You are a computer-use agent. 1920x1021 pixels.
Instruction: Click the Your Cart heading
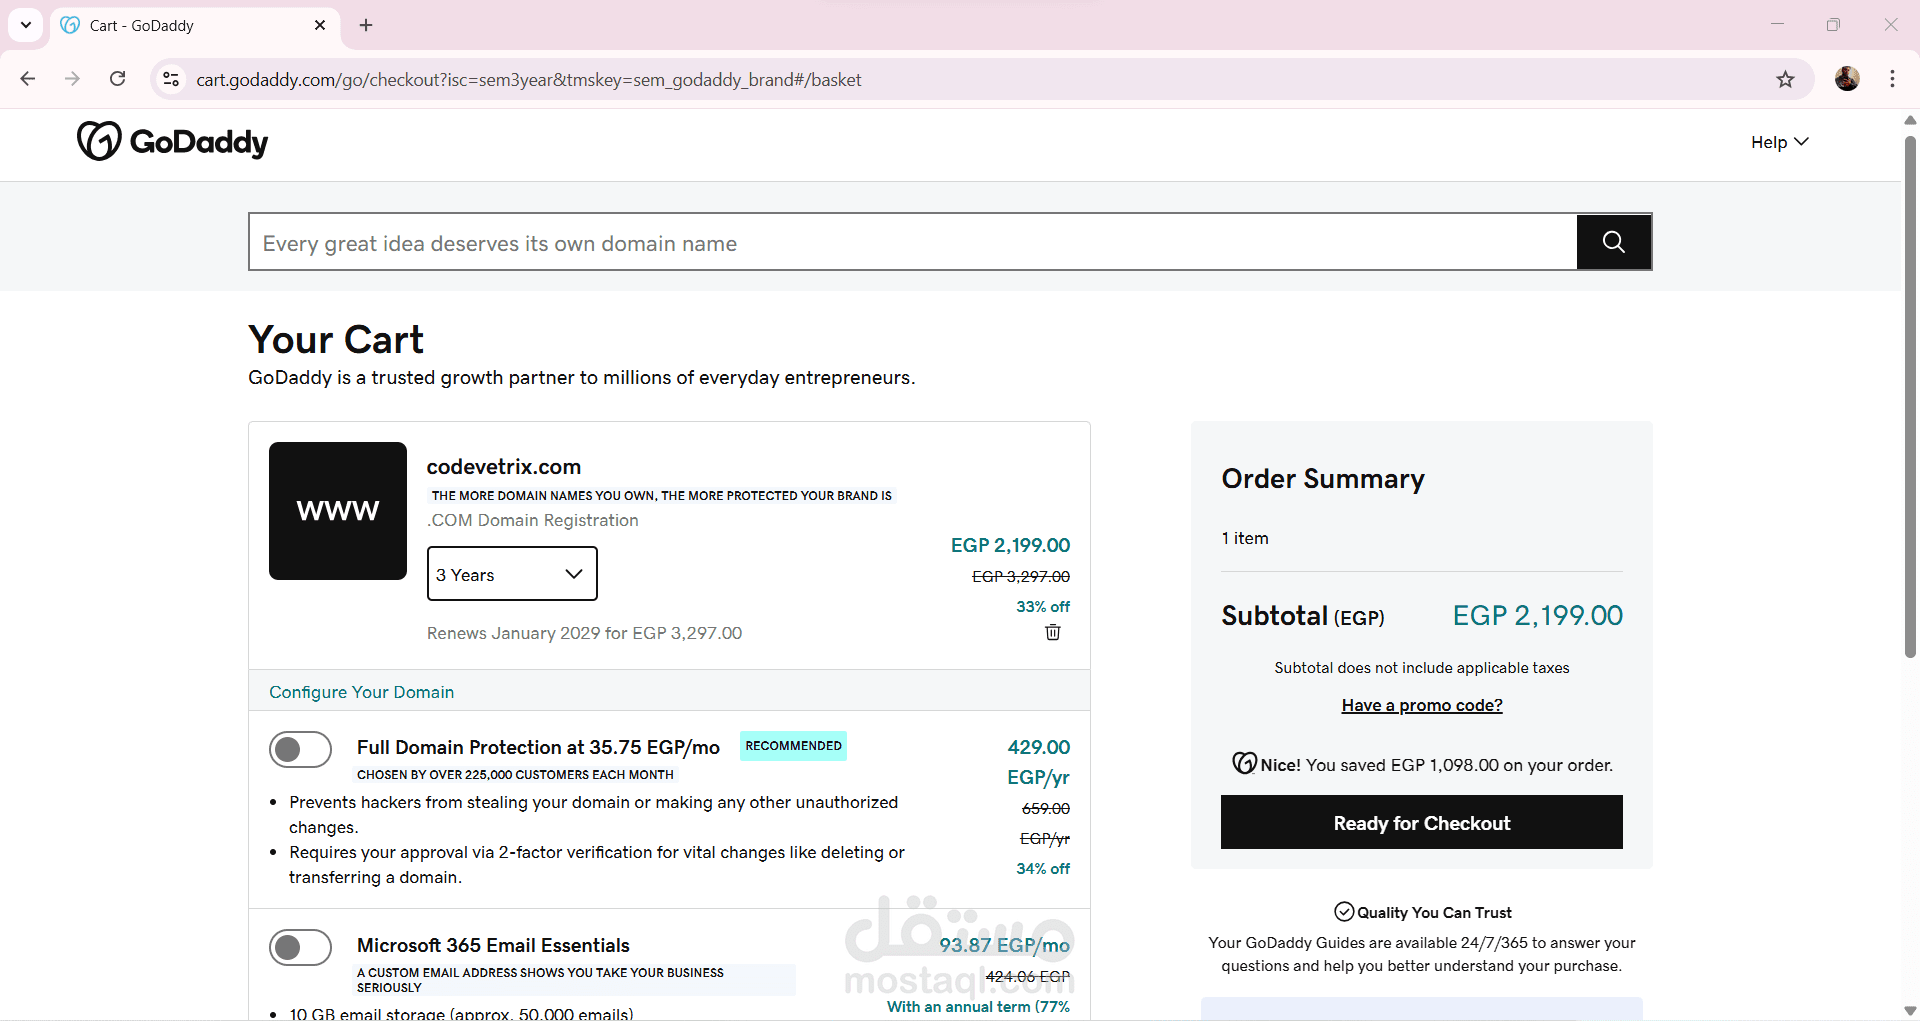coord(336,340)
